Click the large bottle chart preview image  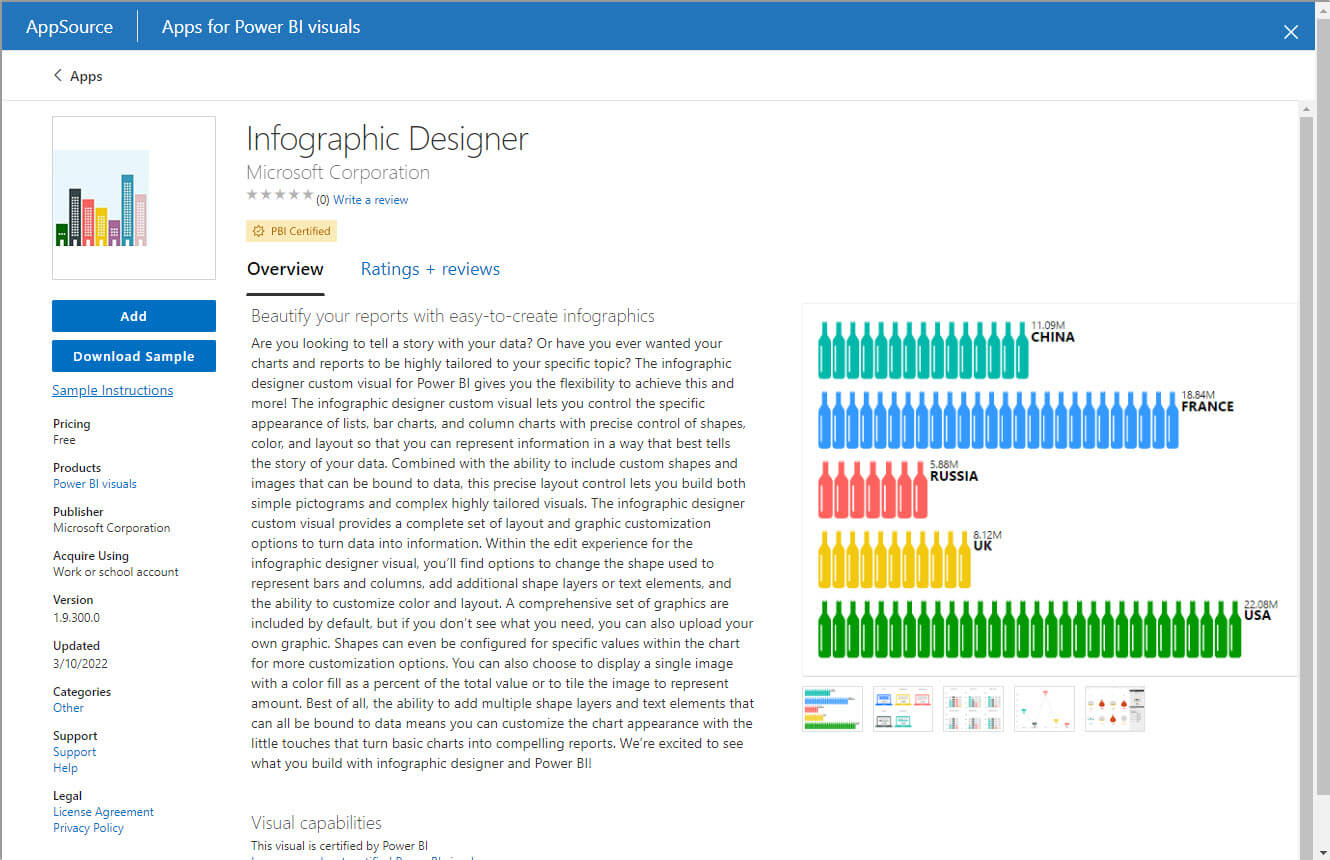(1049, 490)
